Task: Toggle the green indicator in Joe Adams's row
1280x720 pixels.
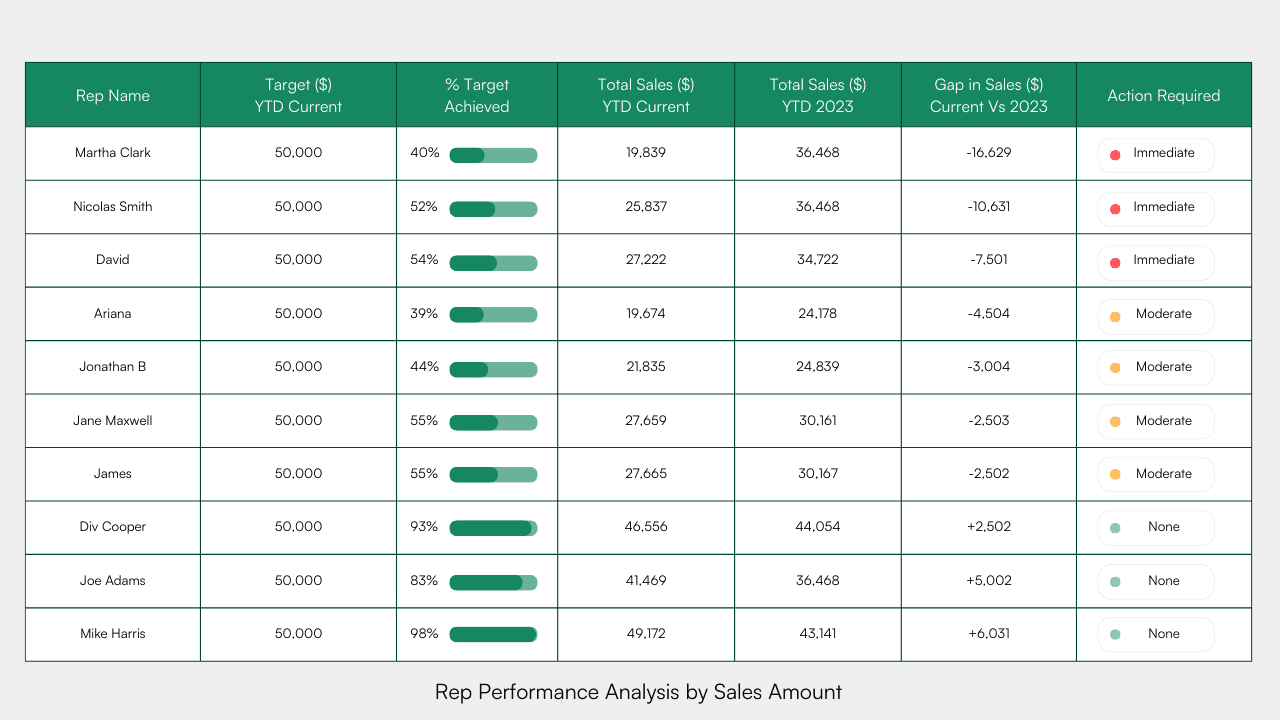Action: (1114, 581)
